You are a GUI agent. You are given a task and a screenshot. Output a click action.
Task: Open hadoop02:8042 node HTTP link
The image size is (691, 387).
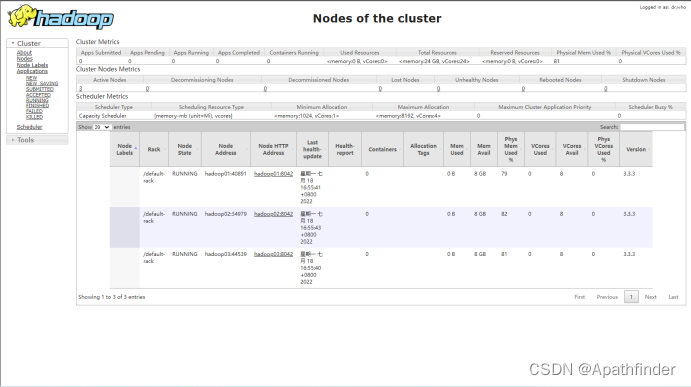click(273, 214)
